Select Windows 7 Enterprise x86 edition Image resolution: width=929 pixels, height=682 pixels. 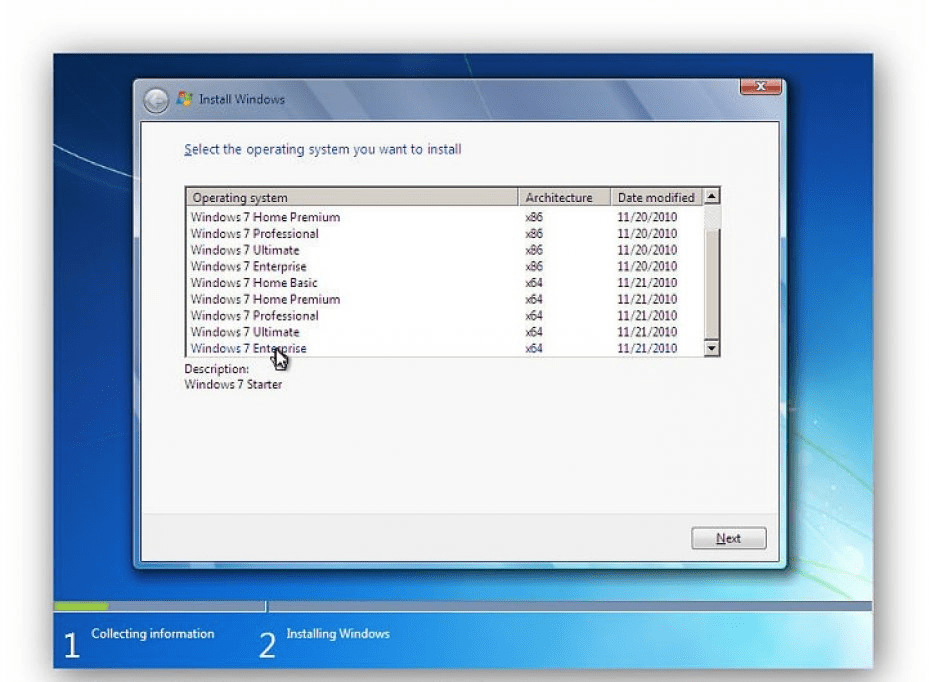(248, 266)
